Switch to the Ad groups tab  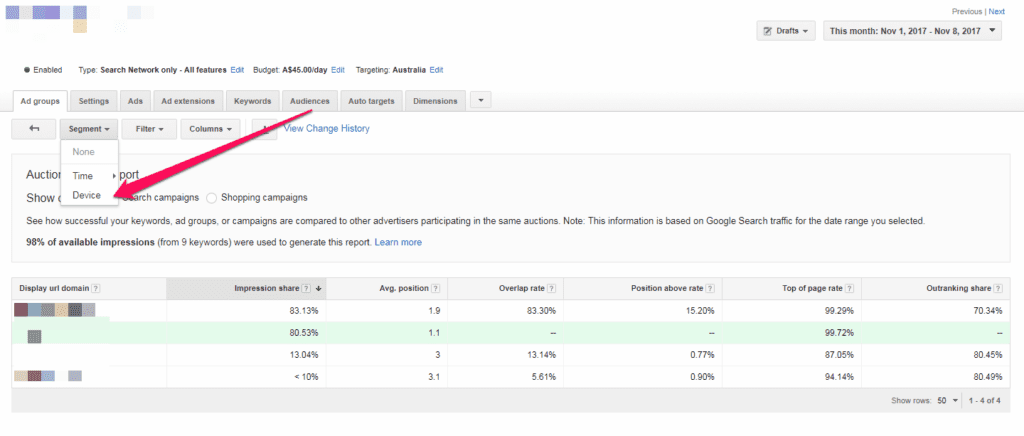(40, 101)
